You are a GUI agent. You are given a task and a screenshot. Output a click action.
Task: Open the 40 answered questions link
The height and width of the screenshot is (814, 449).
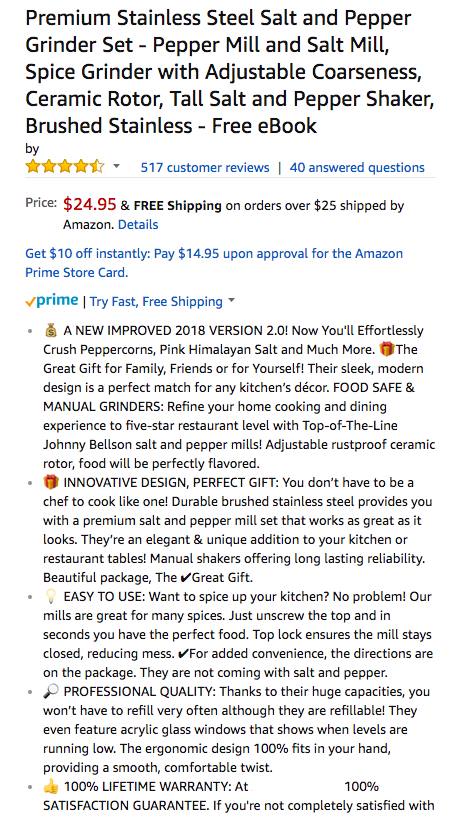pyautogui.click(x=357, y=168)
